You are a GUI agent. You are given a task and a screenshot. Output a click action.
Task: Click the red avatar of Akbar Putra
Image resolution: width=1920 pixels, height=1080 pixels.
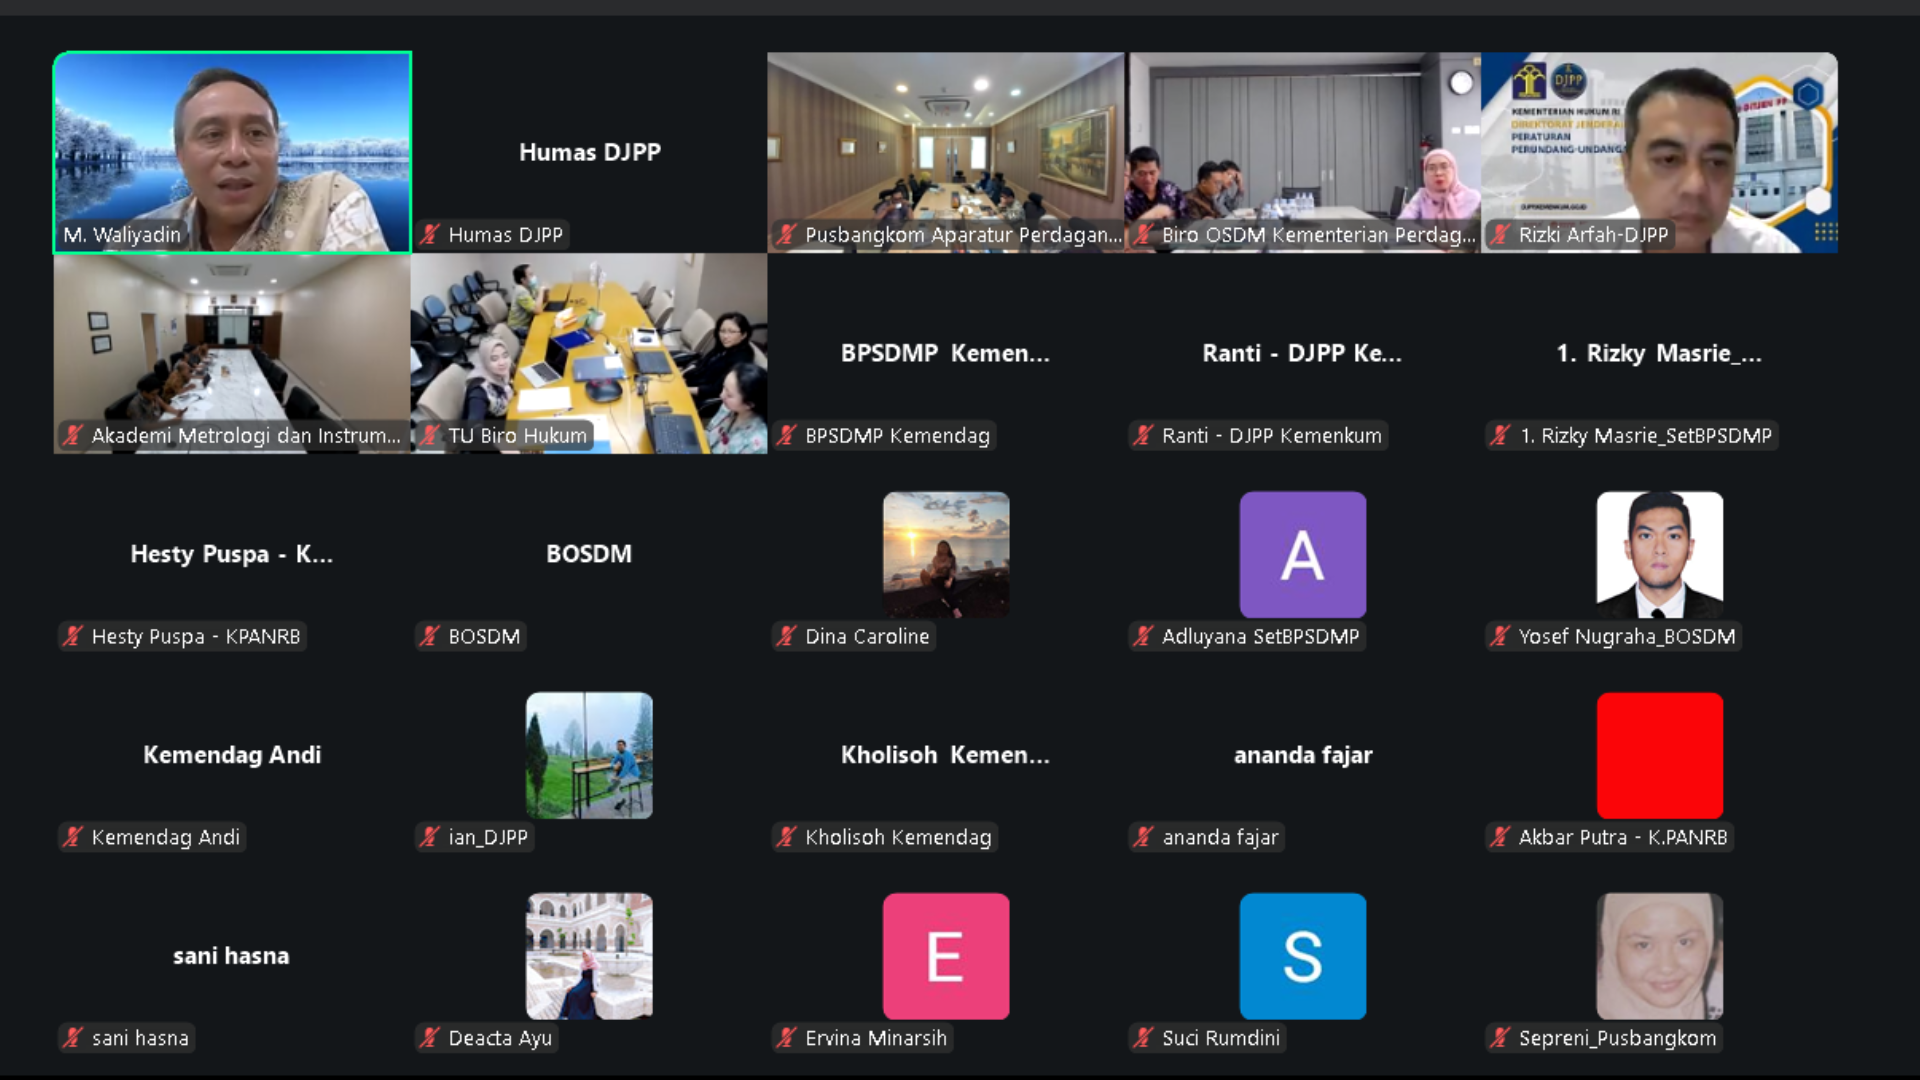[1659, 755]
